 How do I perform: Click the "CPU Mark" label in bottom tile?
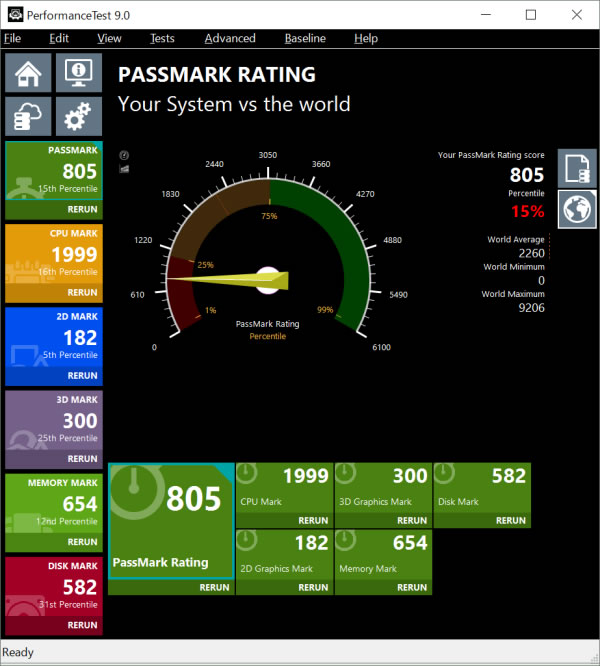coord(261,502)
